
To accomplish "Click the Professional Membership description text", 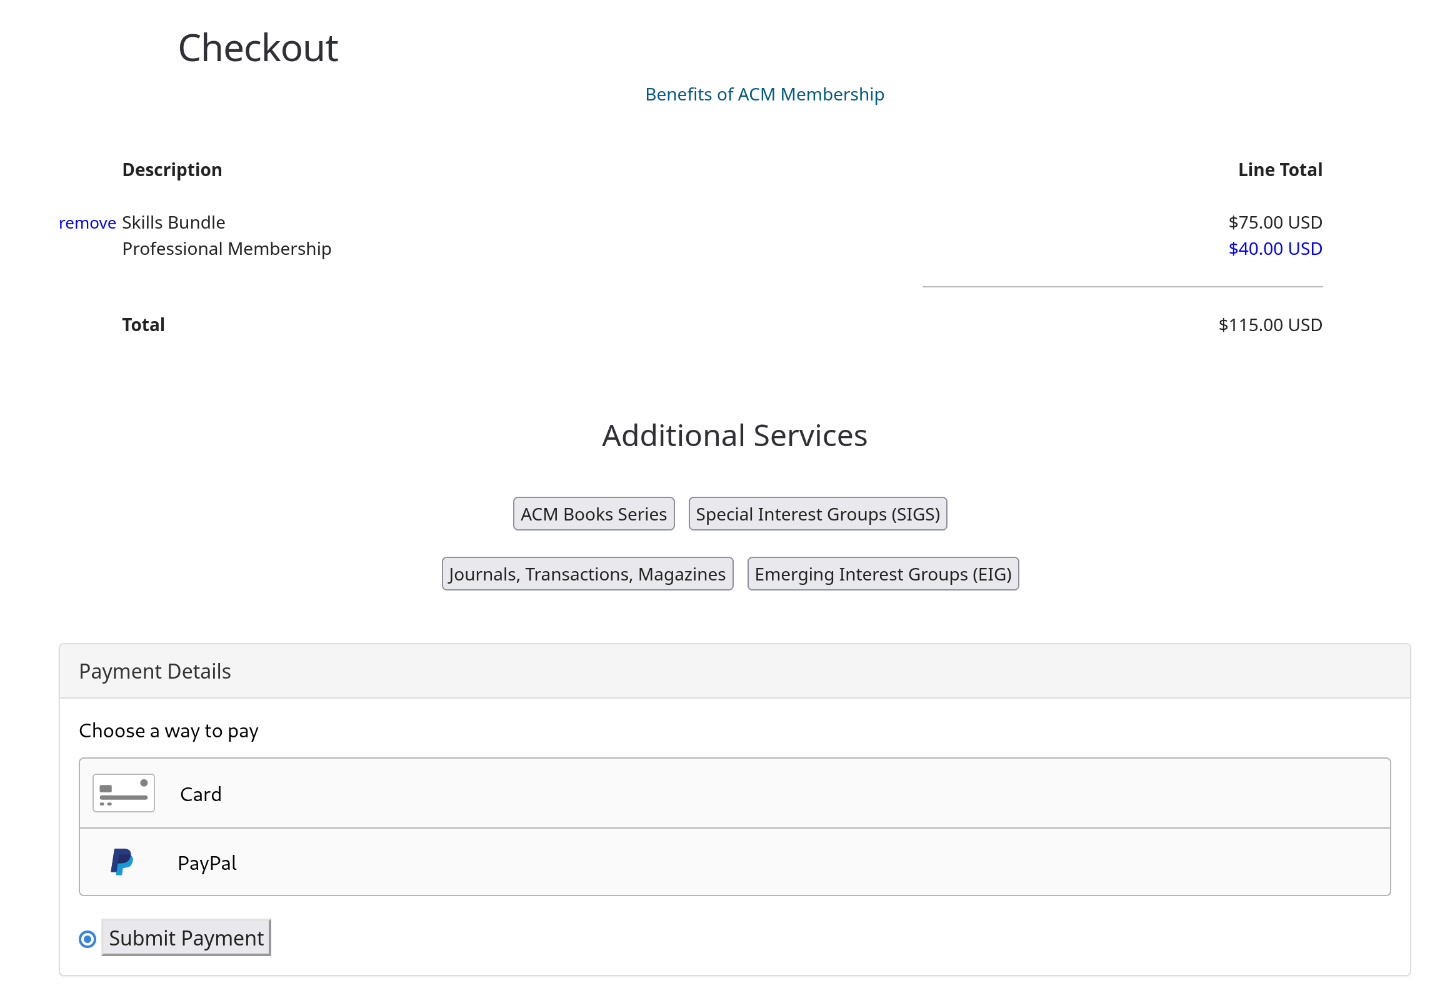I will [227, 248].
